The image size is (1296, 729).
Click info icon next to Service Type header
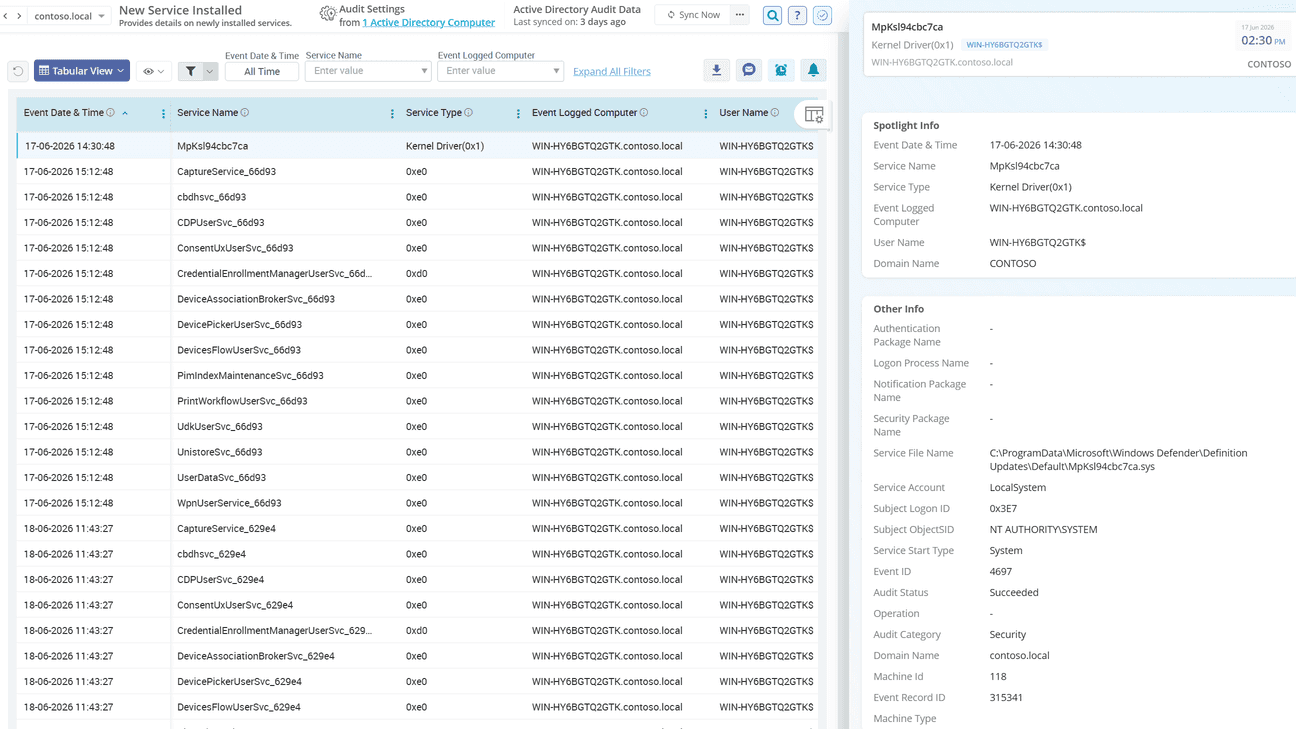tap(468, 113)
